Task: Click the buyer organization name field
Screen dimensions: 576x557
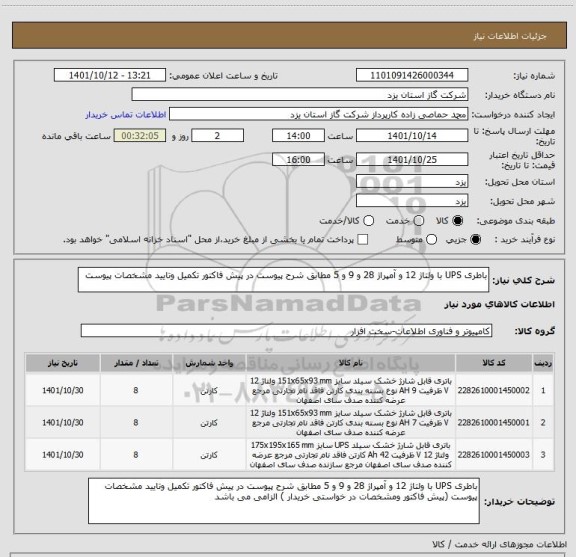Action: (x=300, y=95)
